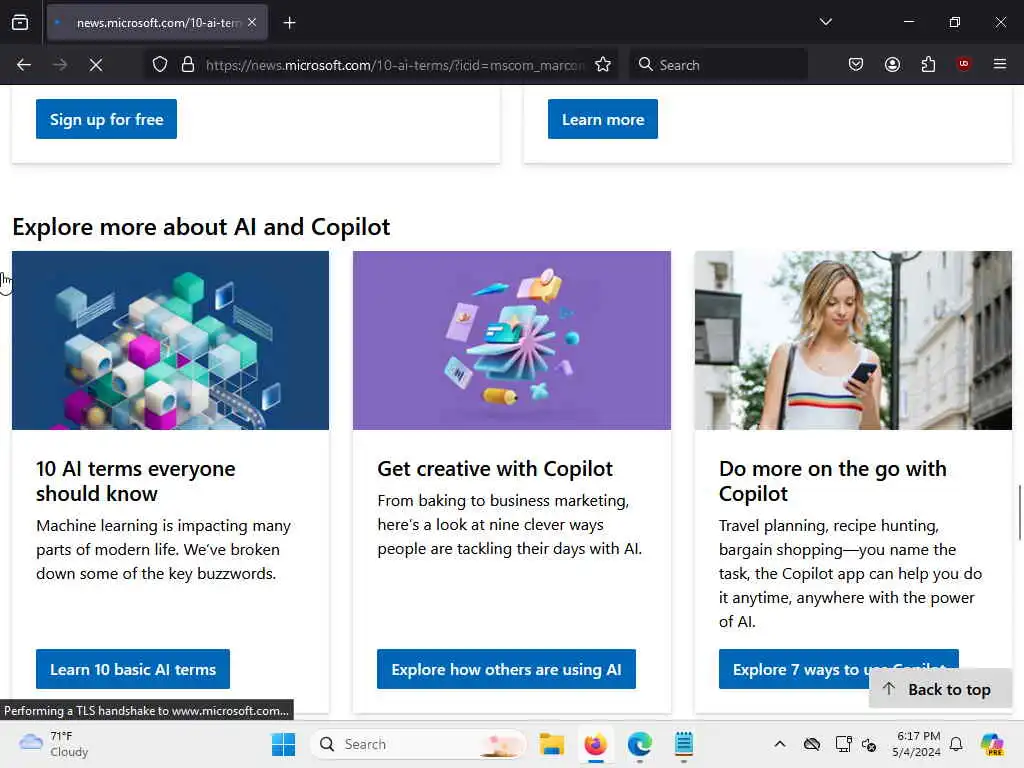This screenshot has width=1024, height=768.
Task: Open the weather widget showing 71°F Cloudy
Action: tap(54, 744)
